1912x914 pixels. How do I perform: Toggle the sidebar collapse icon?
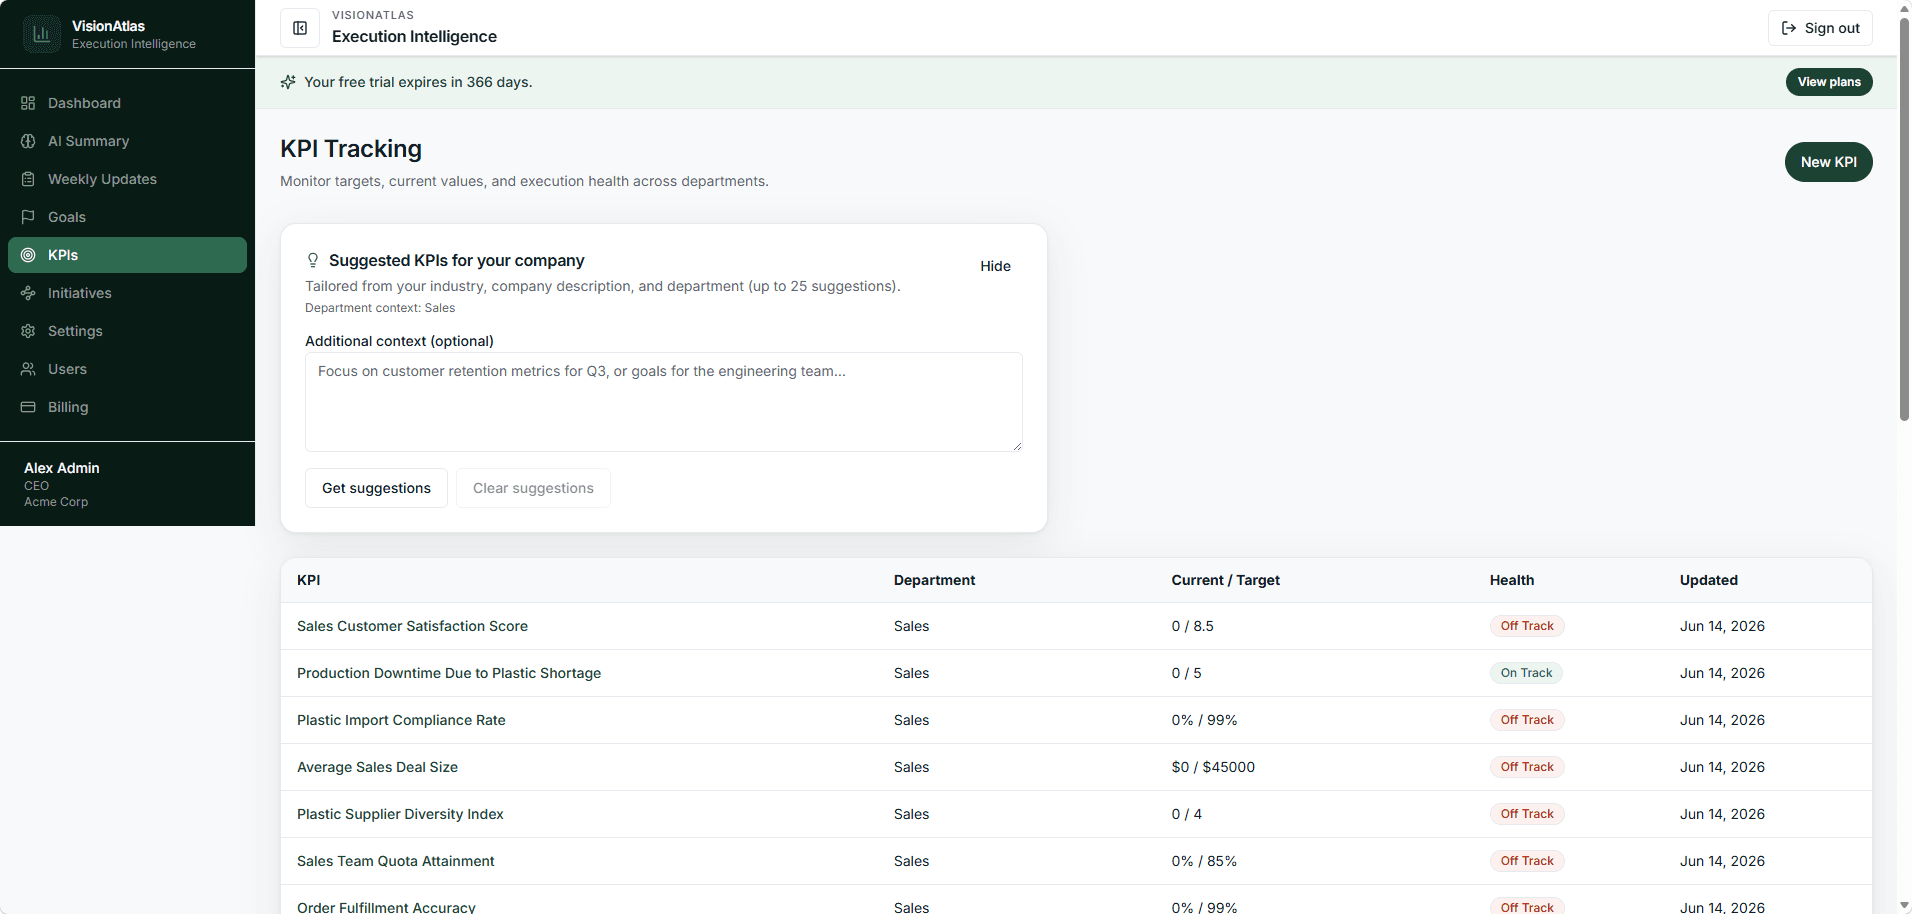coord(300,28)
